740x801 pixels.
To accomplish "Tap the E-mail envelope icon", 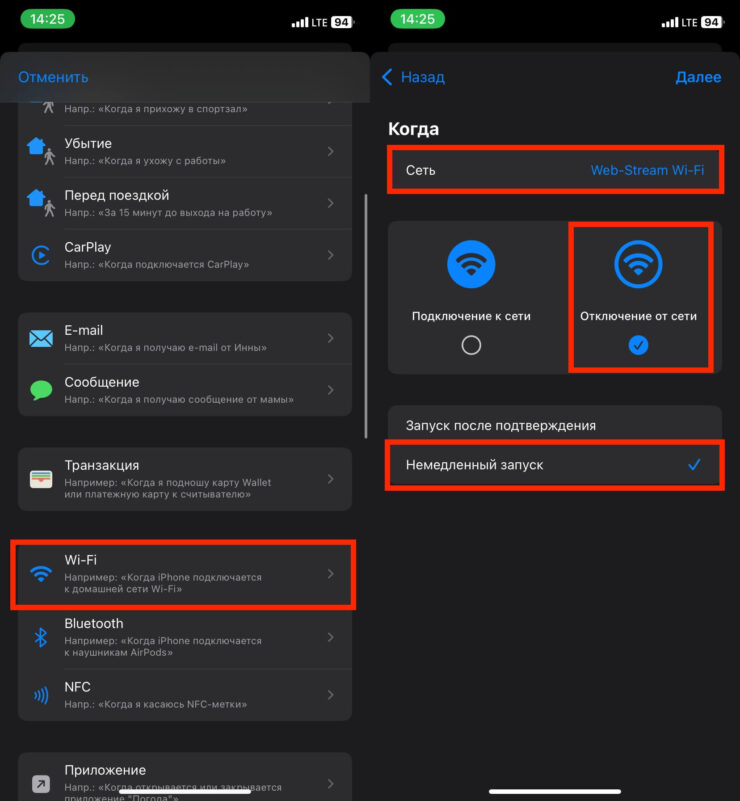I will pos(41,339).
